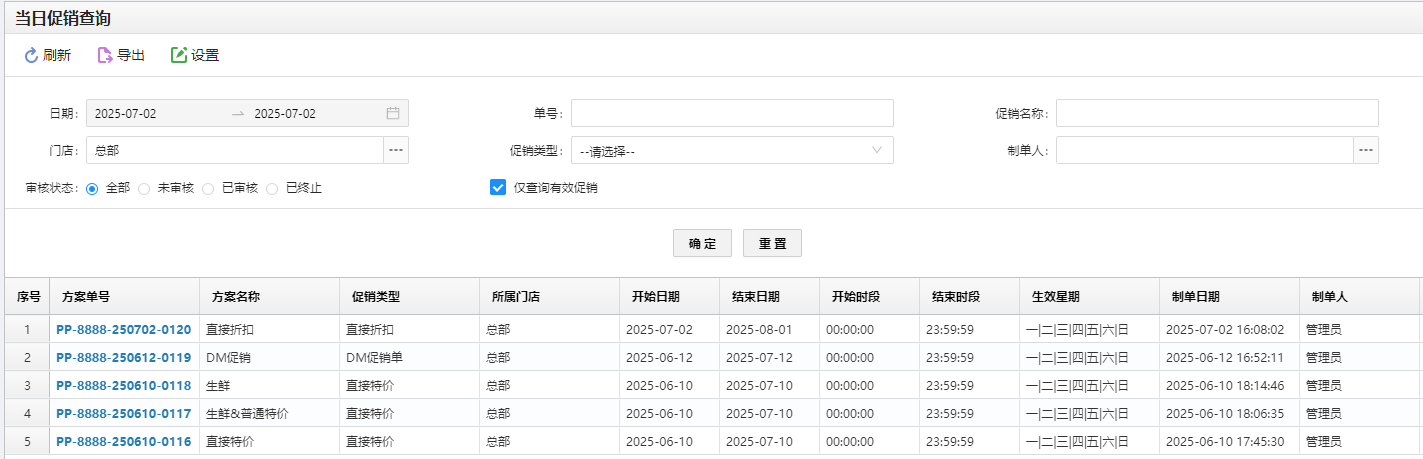Click the 刷新 refresh icon
Viewport: 1423px width, 459px height.
(31, 56)
